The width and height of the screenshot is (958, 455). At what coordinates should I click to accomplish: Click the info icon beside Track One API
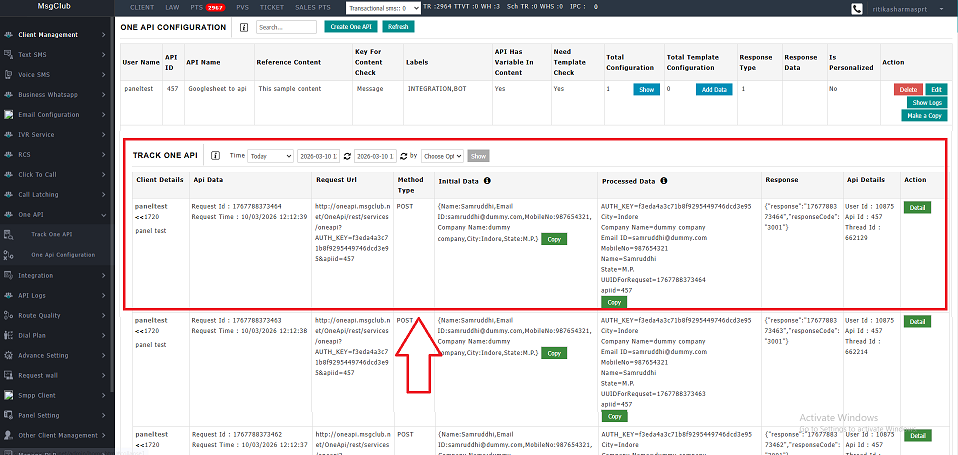pyautogui.click(x=216, y=156)
